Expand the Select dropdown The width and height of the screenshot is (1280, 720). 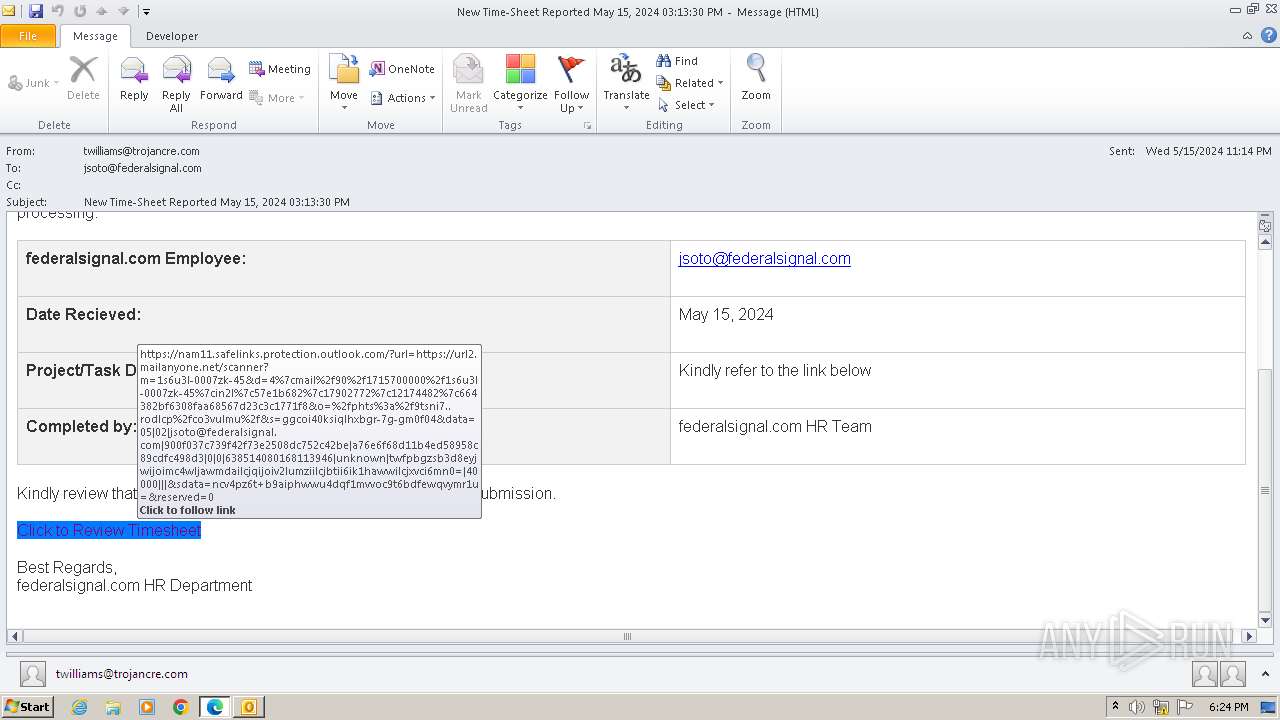[x=686, y=105]
